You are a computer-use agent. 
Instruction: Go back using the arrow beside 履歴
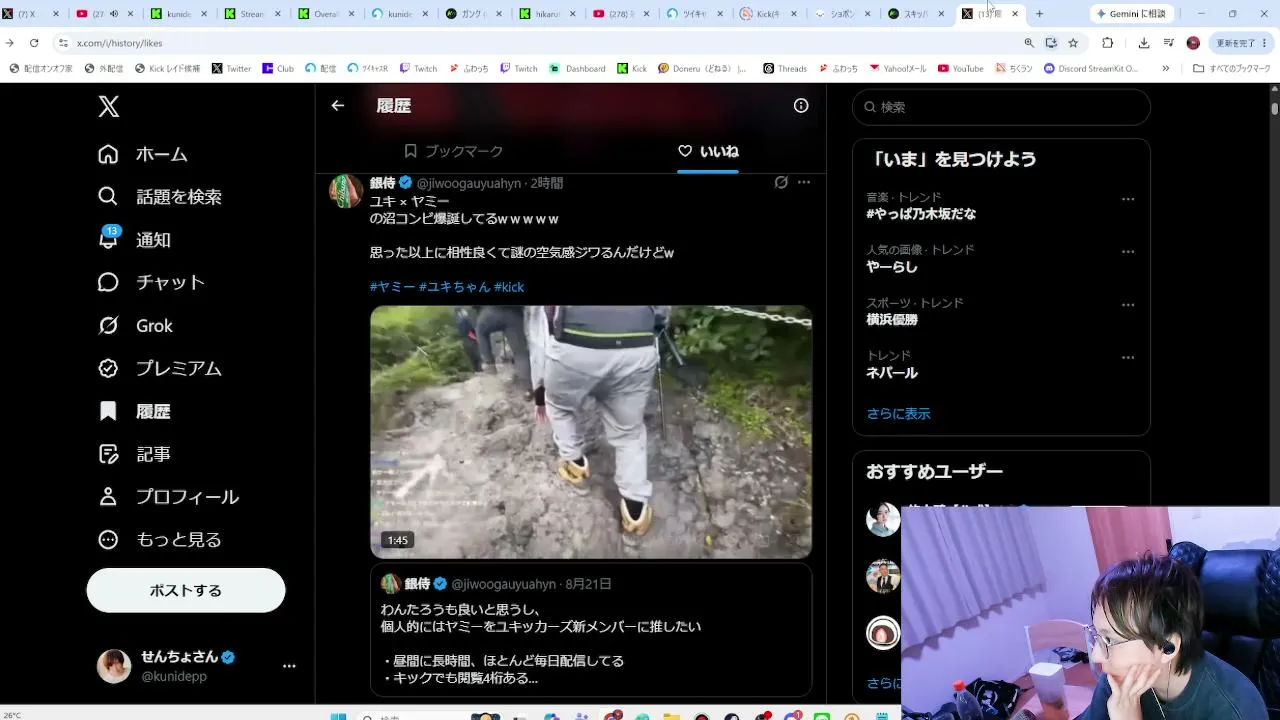point(338,105)
